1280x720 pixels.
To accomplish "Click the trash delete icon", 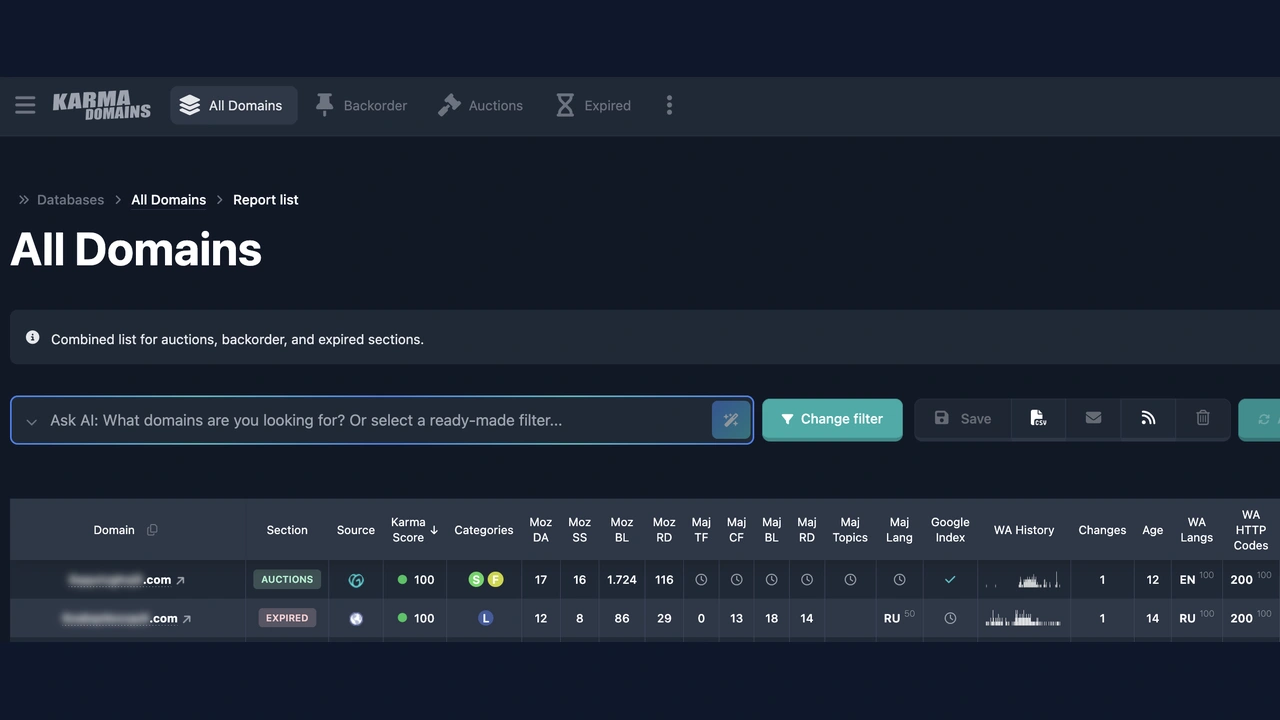I will coord(1203,418).
